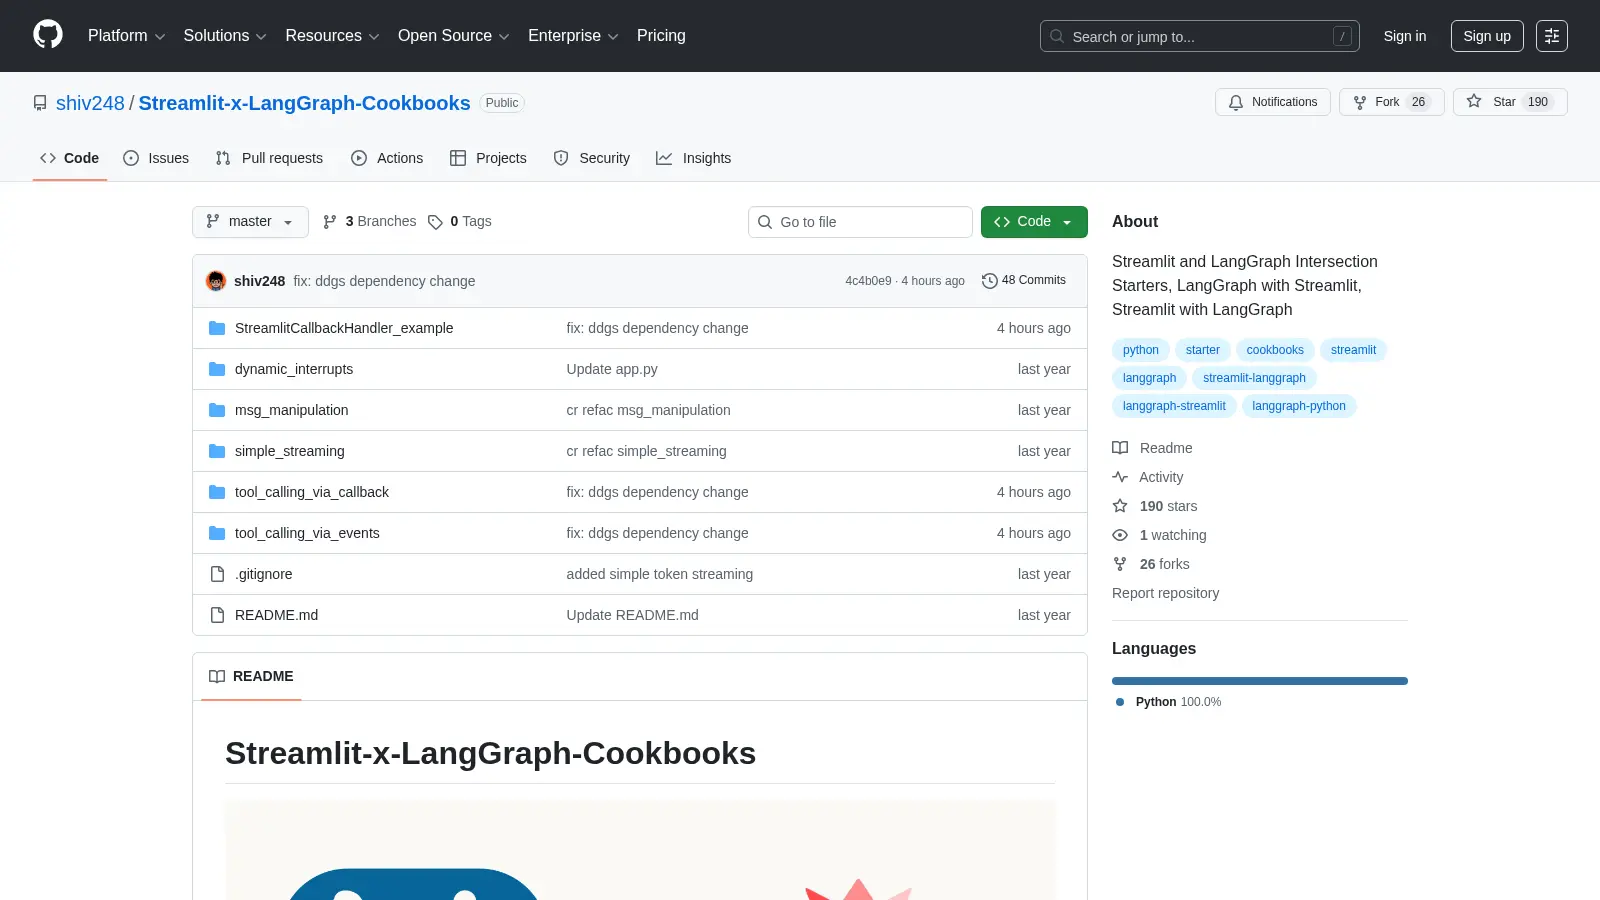Click the Search or jump to field

point(1200,36)
